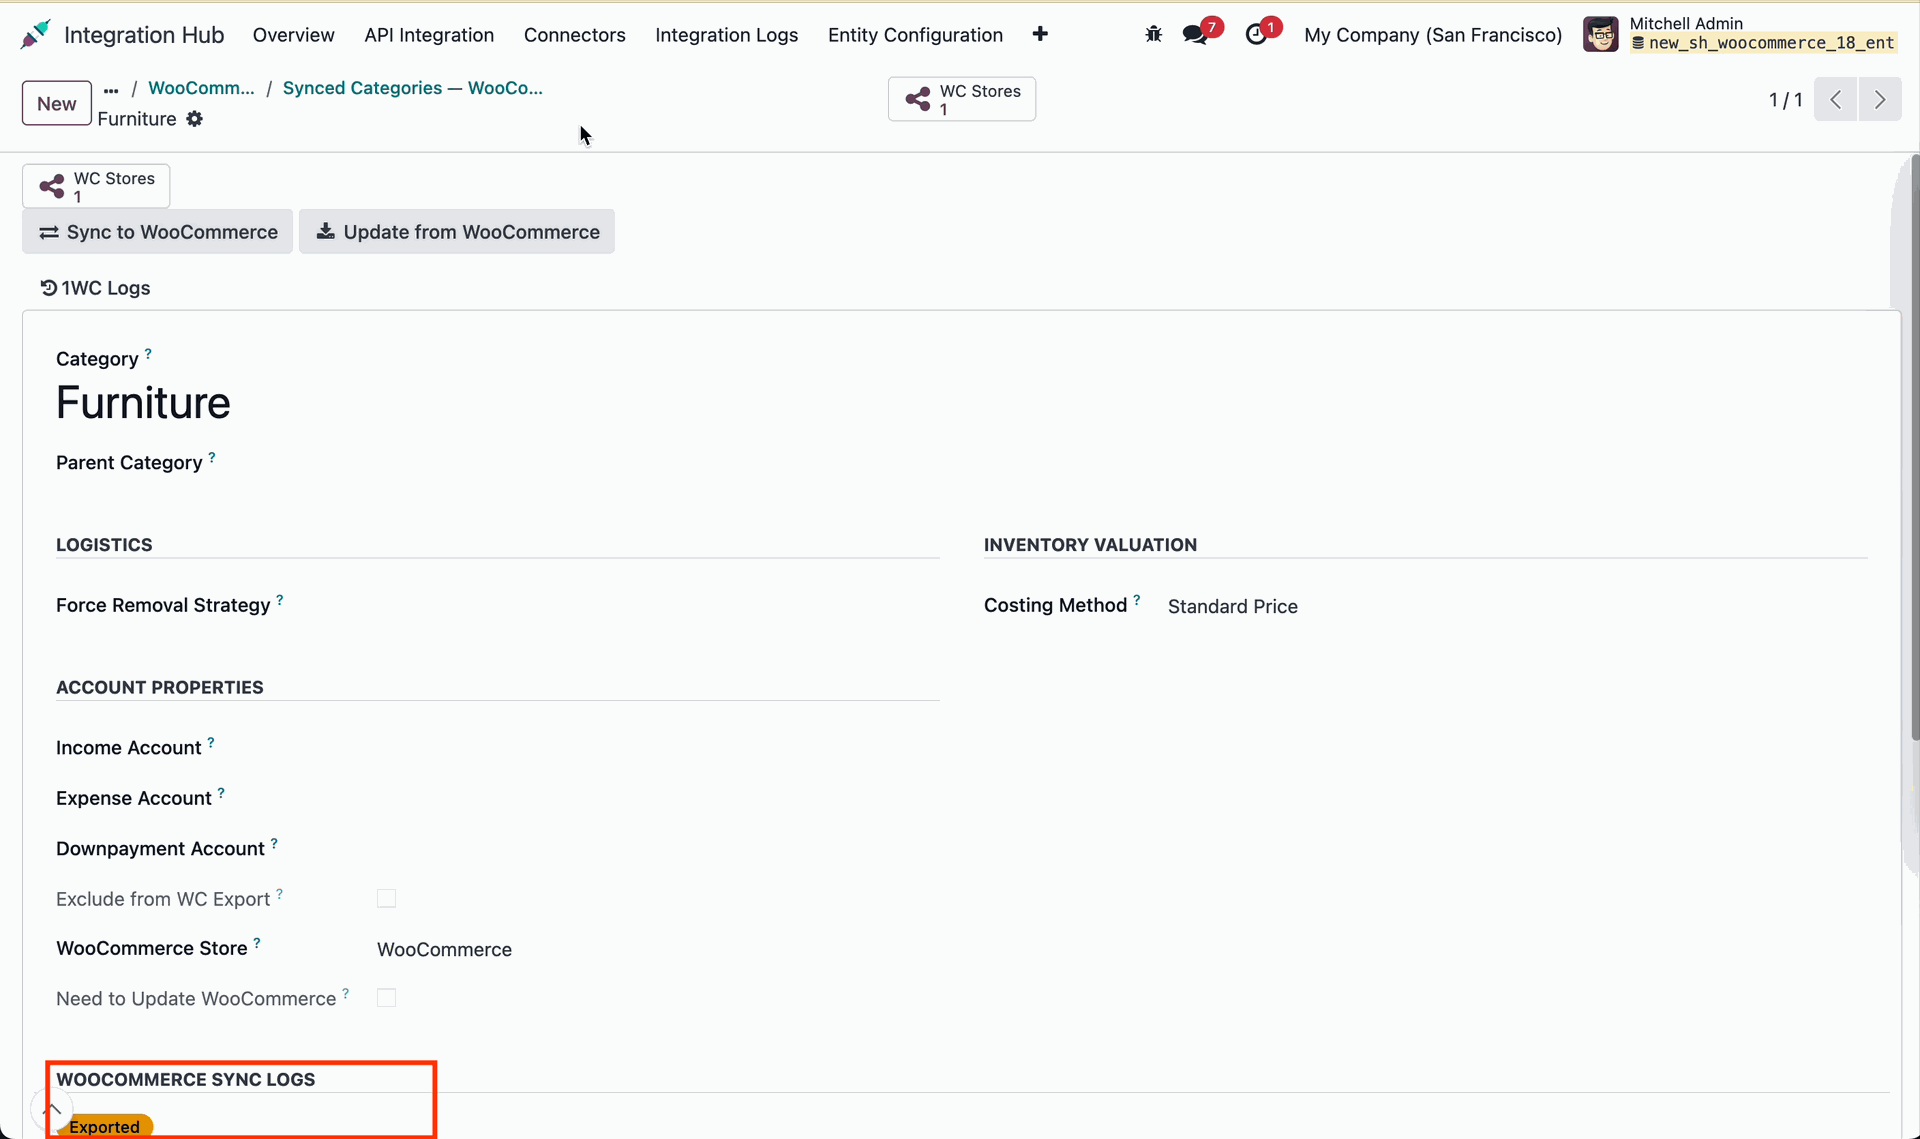
Task: Click the Category help question mark
Action: (x=148, y=353)
